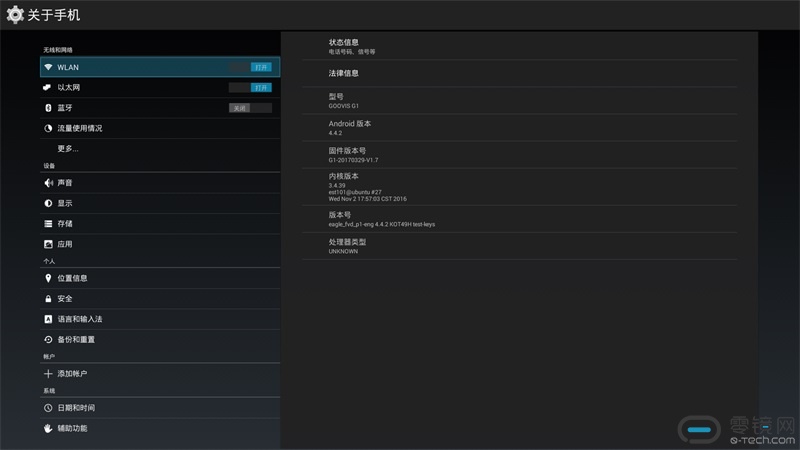The width and height of the screenshot is (800, 450).
Task: Disable the Ethernet (以太网) switch
Action: coord(250,88)
